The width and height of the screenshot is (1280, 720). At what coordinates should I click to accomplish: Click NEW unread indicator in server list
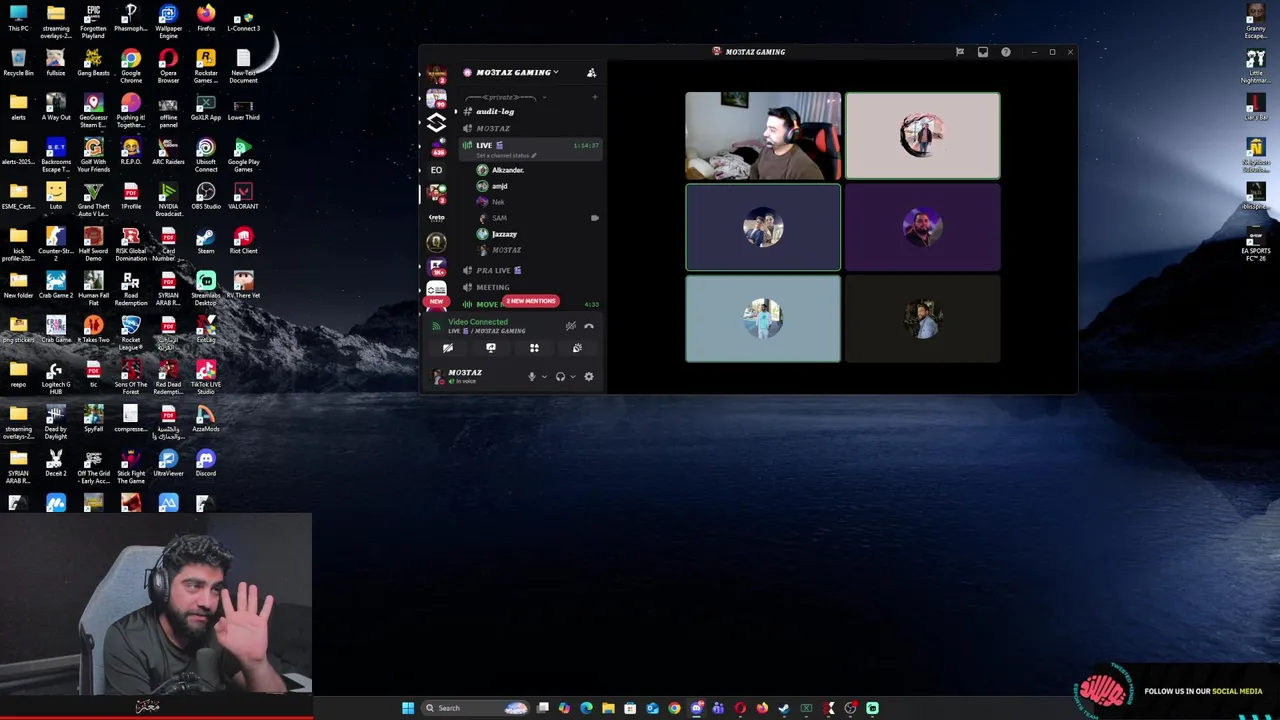pos(436,301)
